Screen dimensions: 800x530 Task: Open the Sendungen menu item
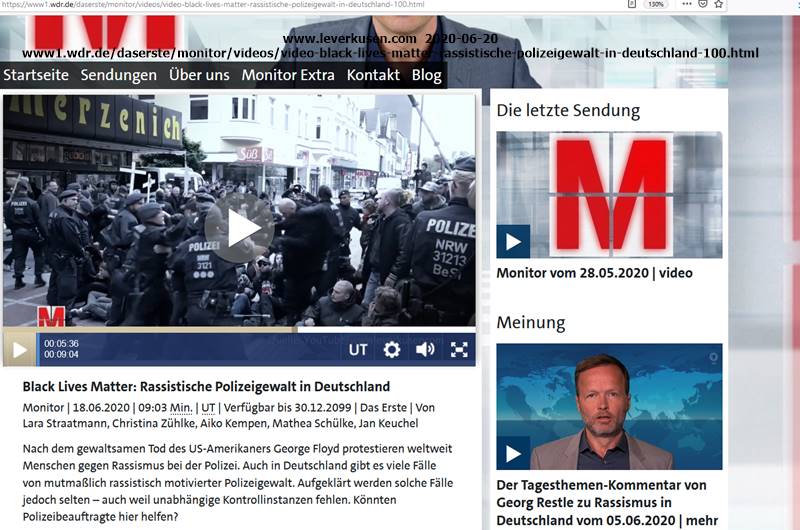click(118, 75)
